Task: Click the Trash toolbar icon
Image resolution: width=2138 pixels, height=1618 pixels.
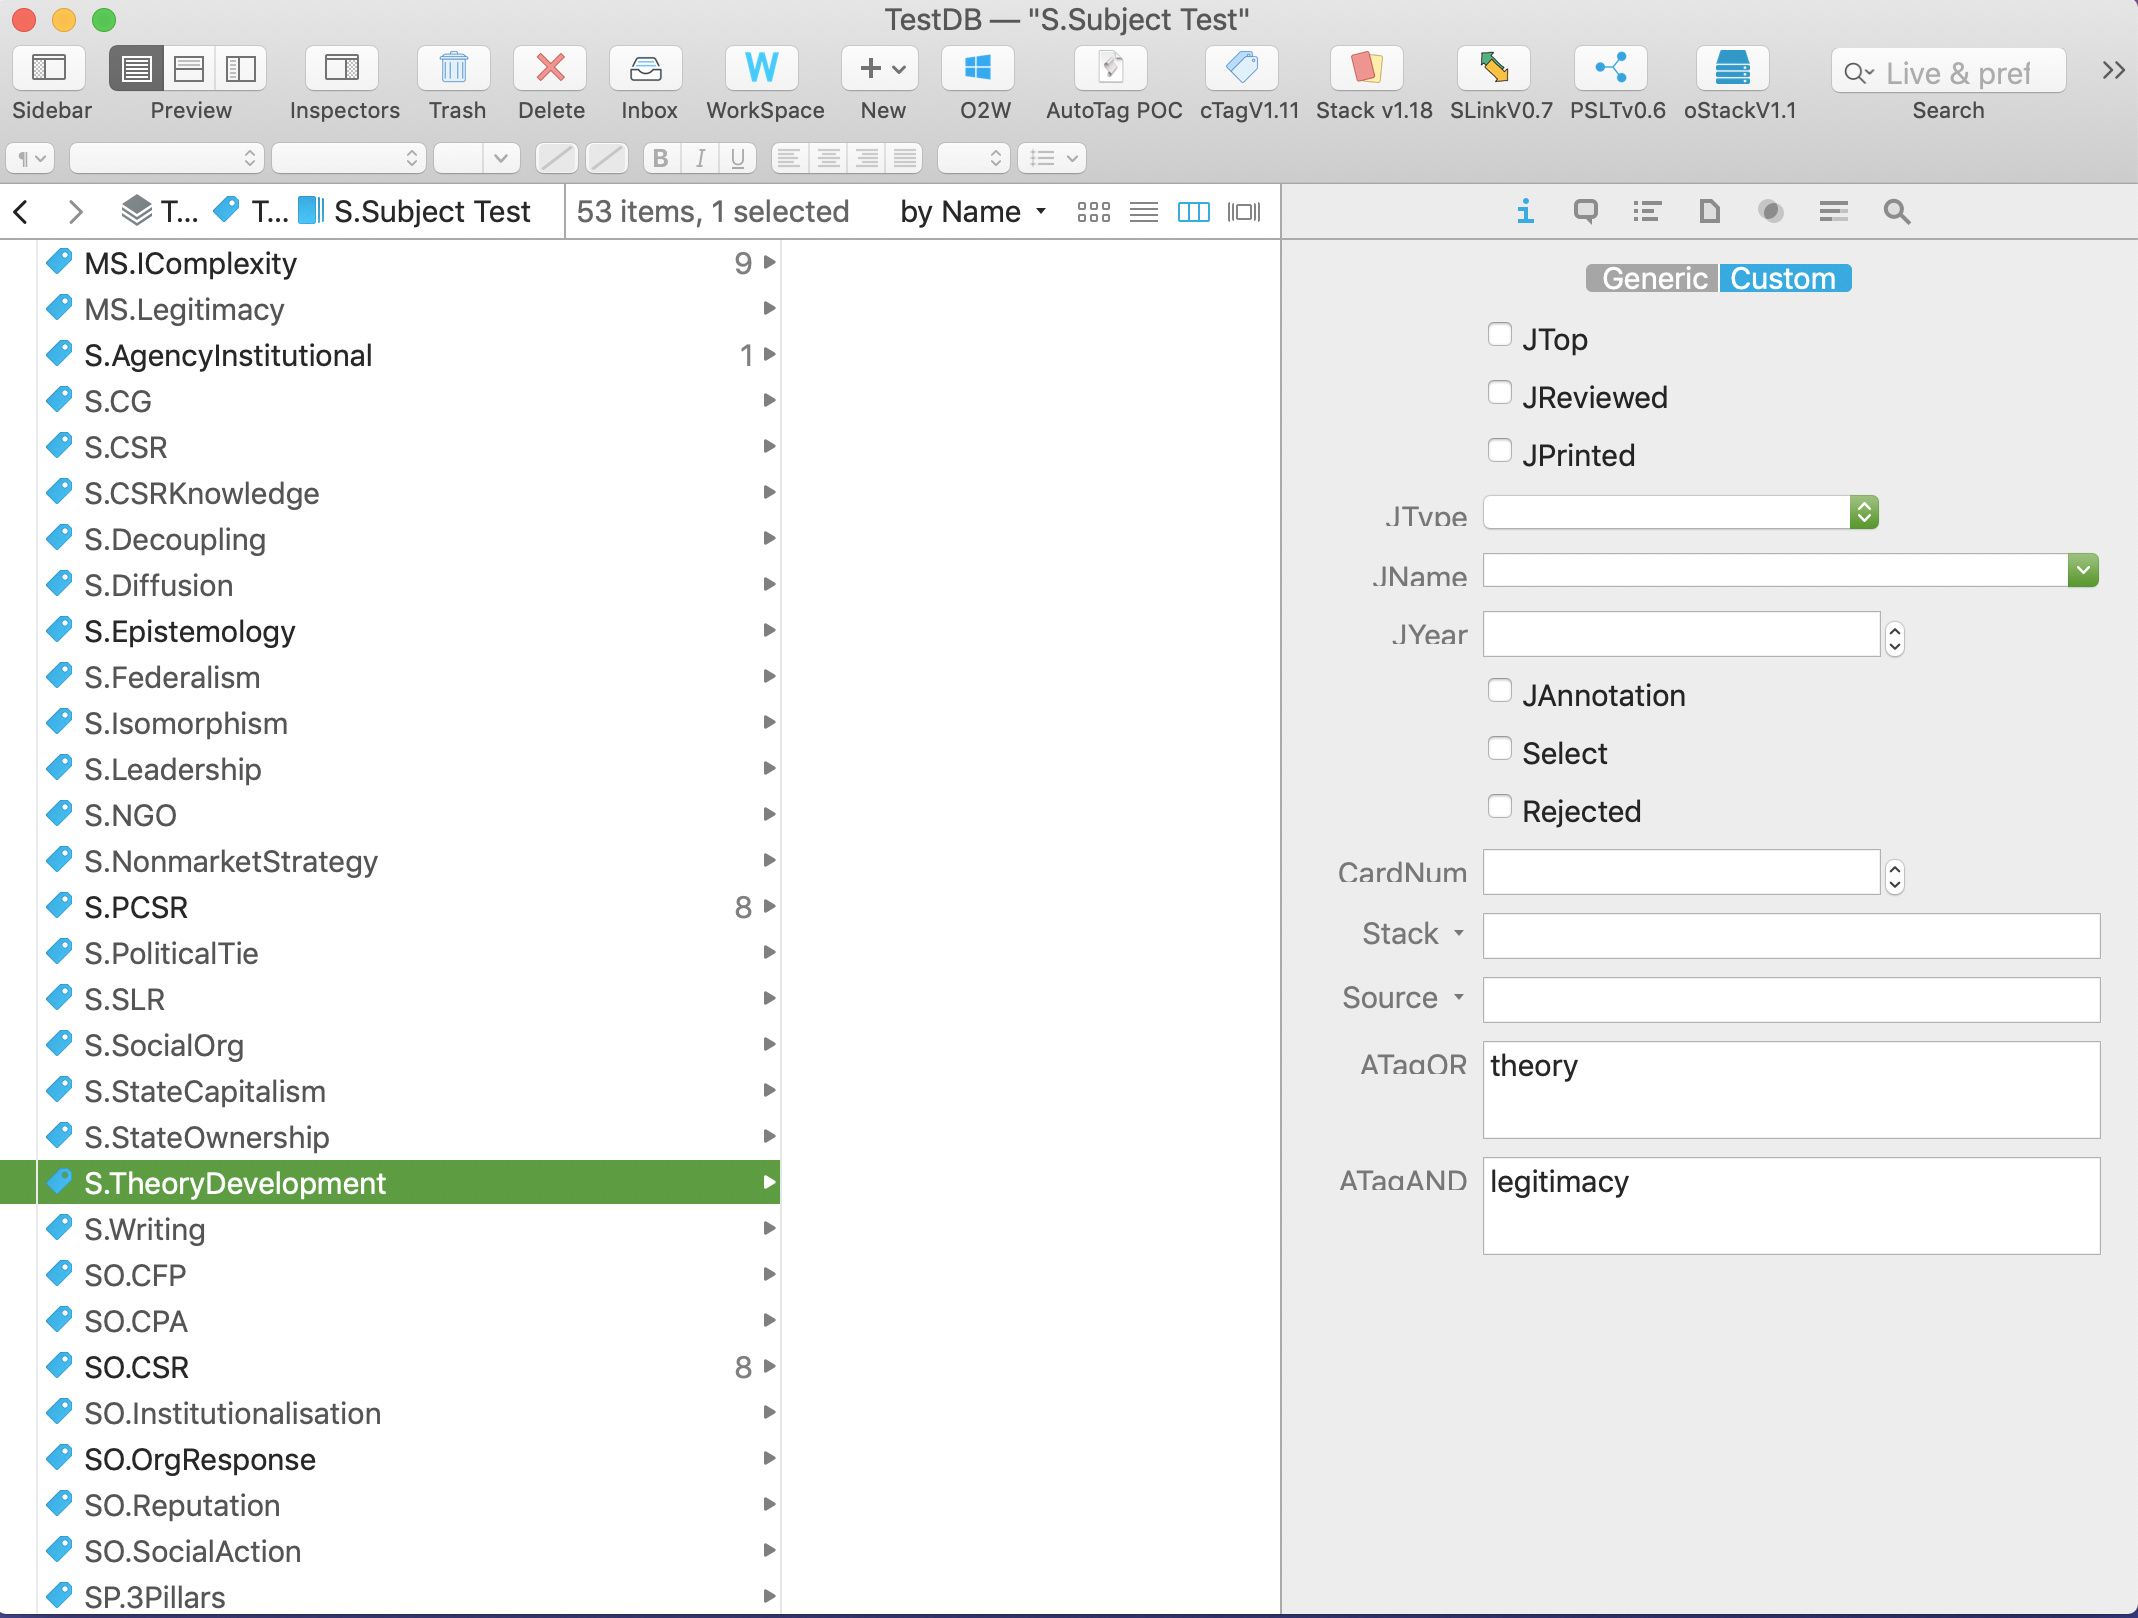Action: pyautogui.click(x=454, y=69)
